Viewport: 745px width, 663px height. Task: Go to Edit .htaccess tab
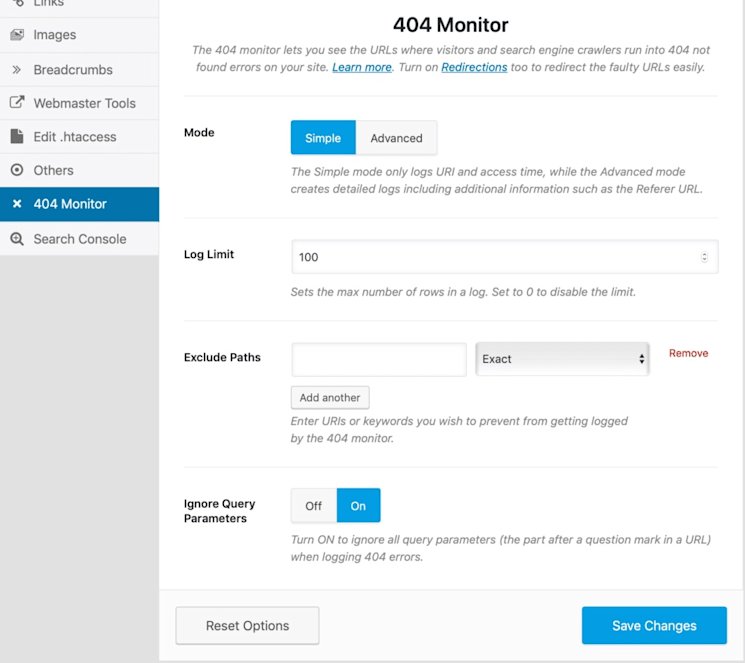[79, 136]
